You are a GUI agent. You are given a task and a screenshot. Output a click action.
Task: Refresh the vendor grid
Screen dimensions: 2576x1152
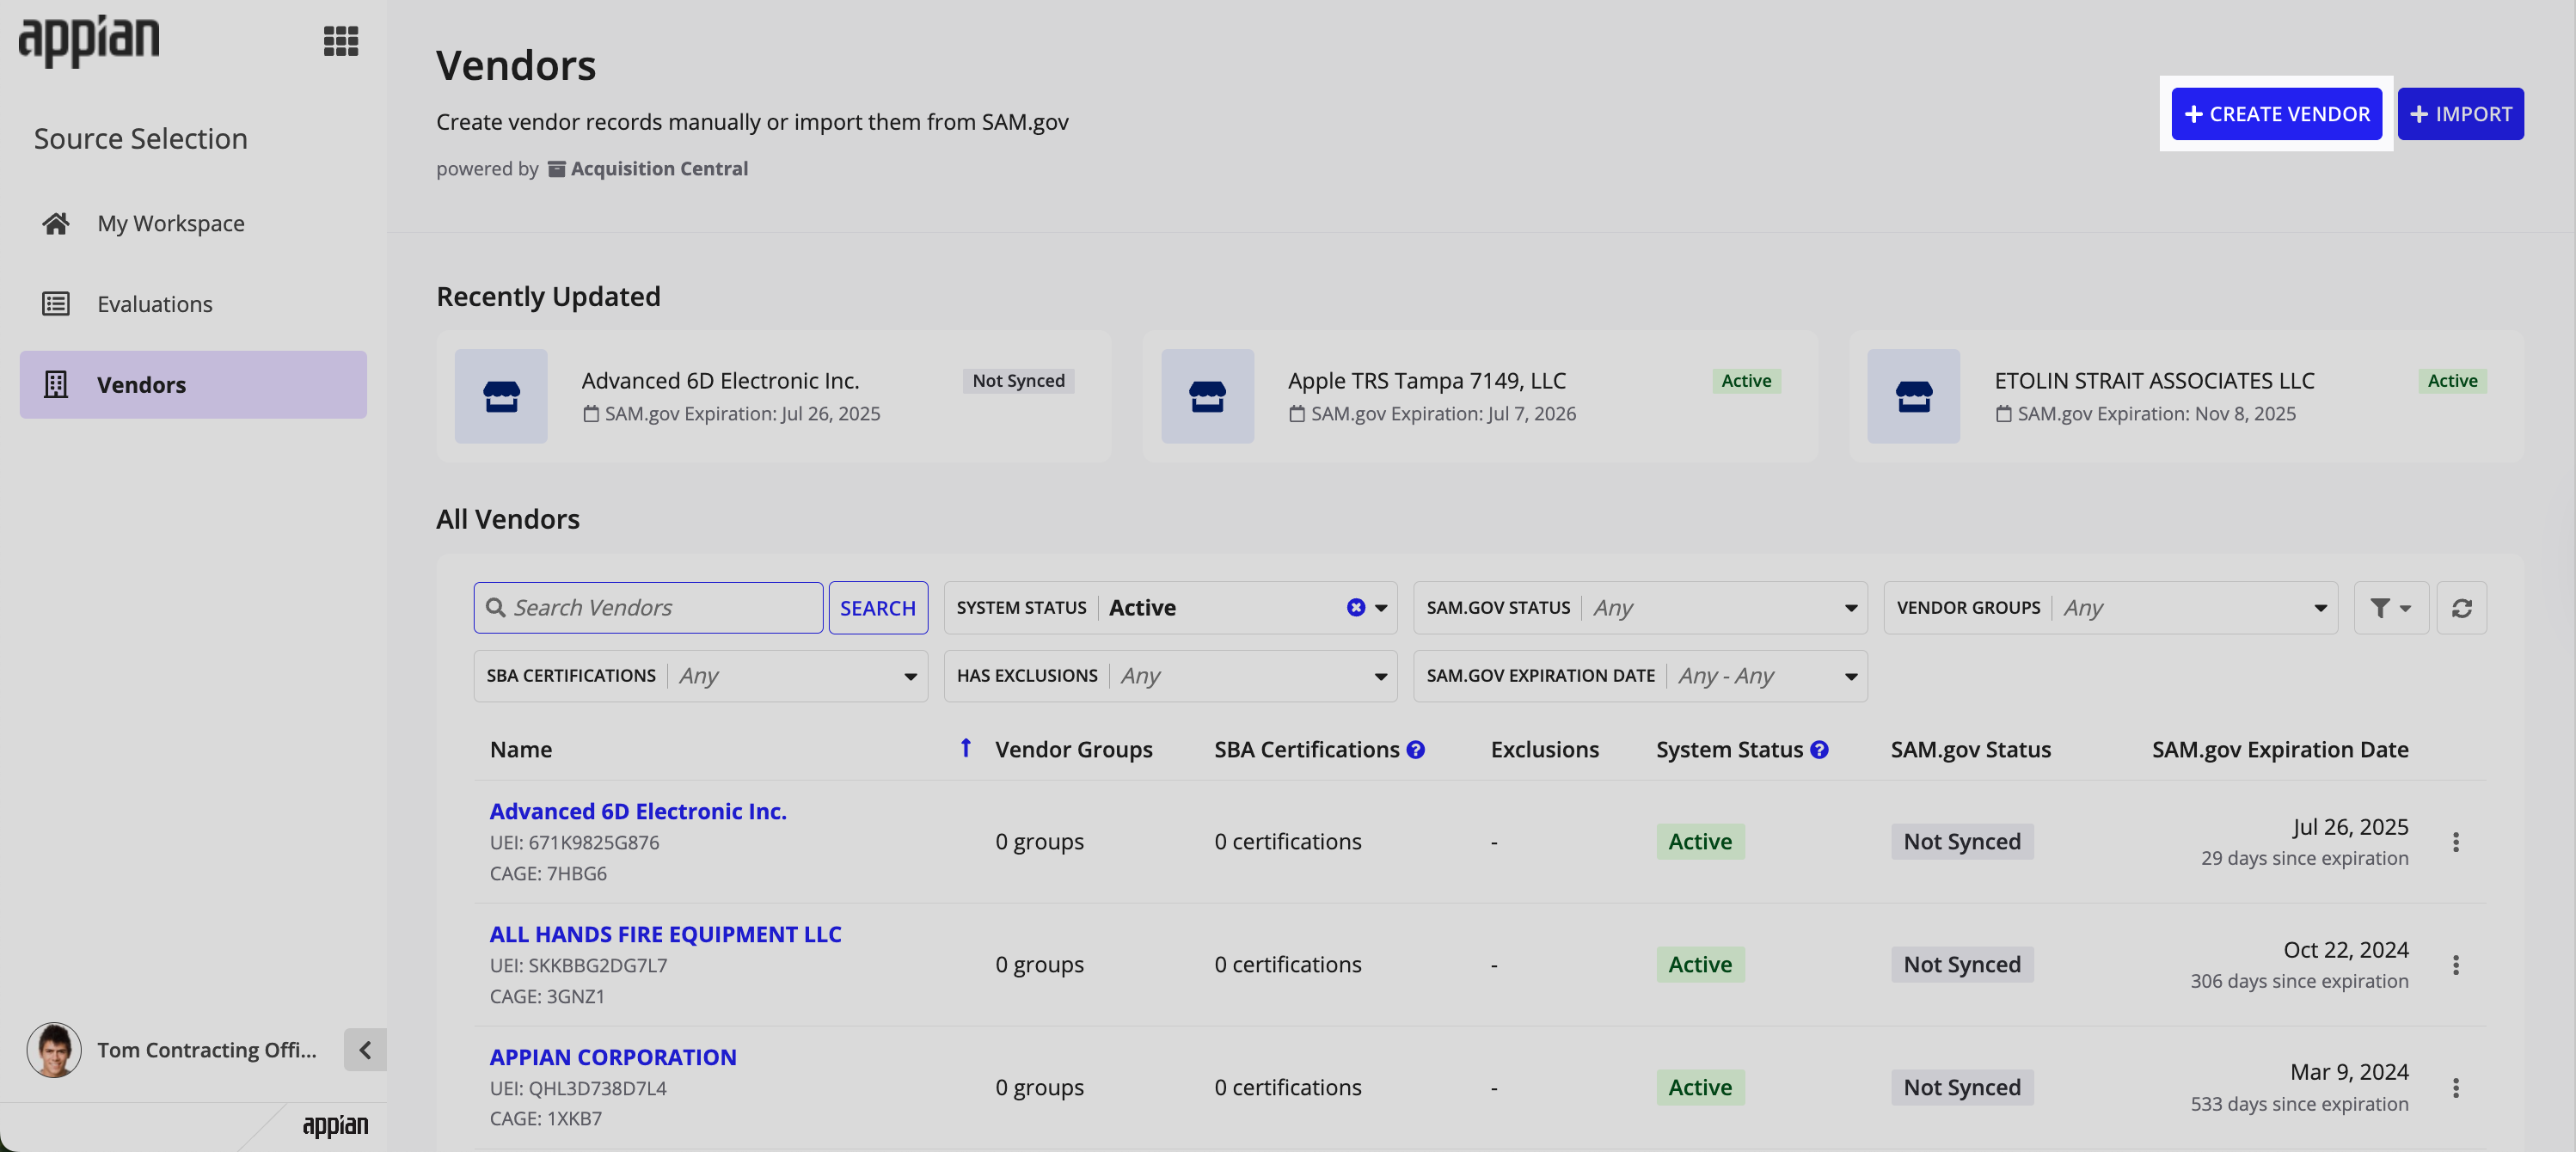pyautogui.click(x=2461, y=607)
